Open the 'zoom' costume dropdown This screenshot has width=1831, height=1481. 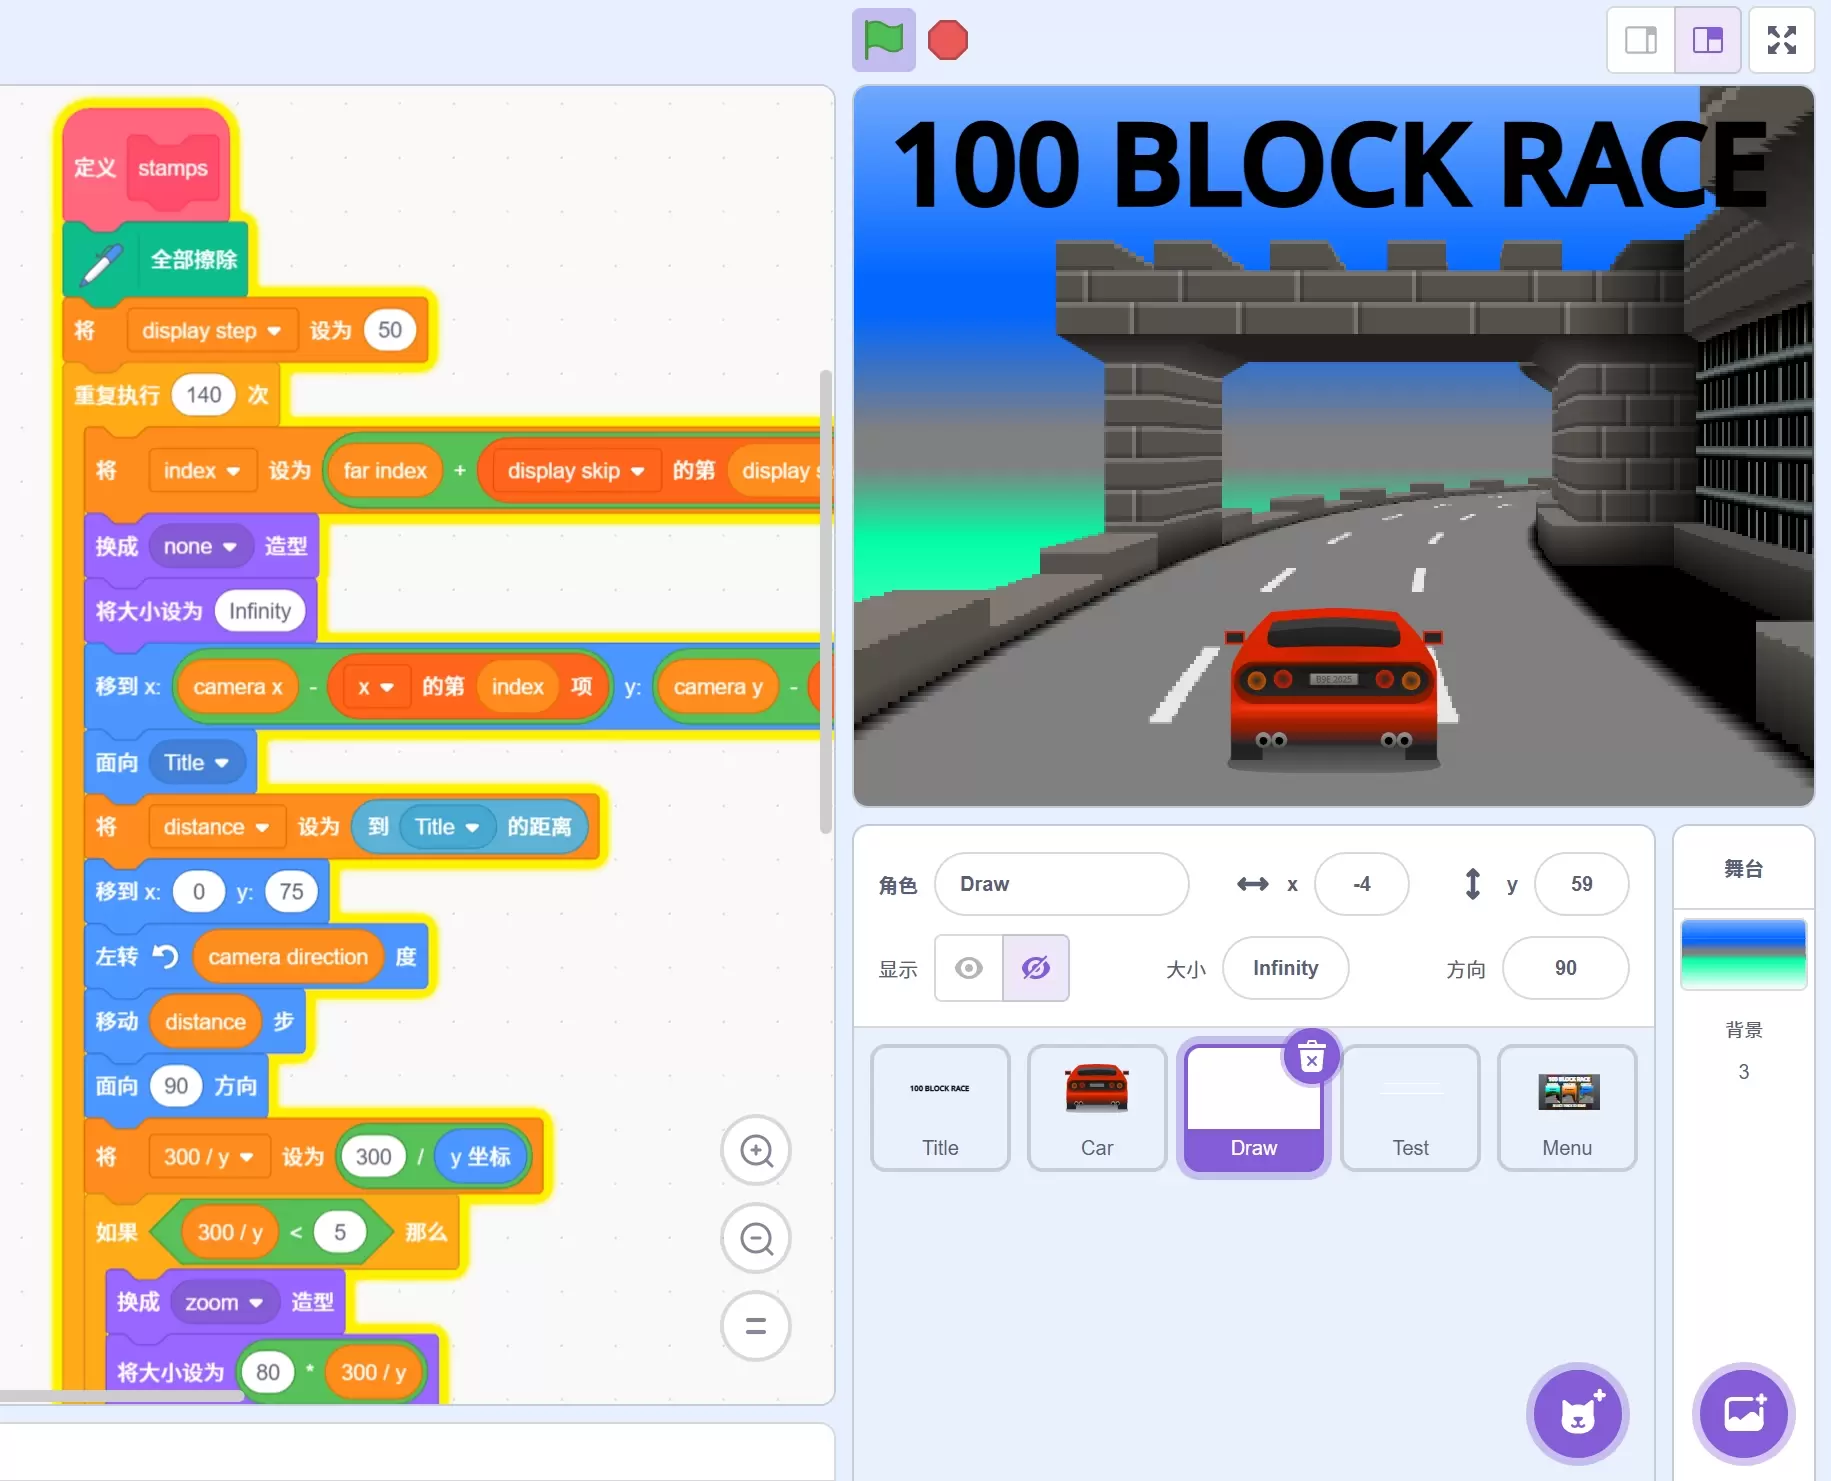[x=224, y=1303]
